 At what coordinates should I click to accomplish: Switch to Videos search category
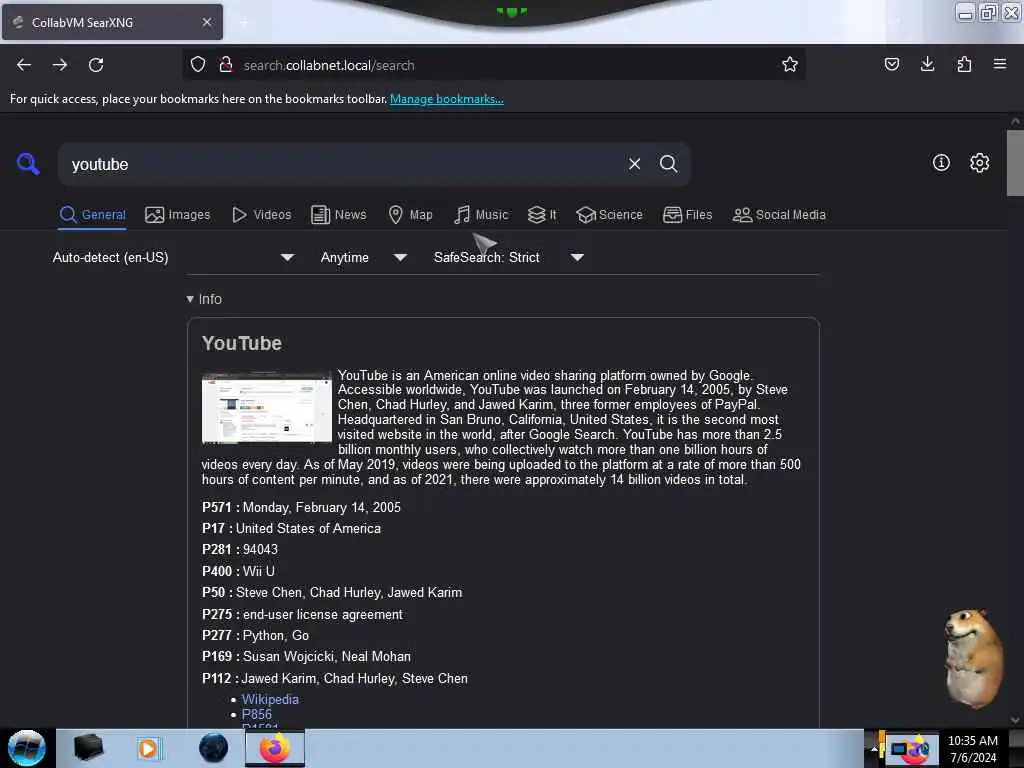262,215
